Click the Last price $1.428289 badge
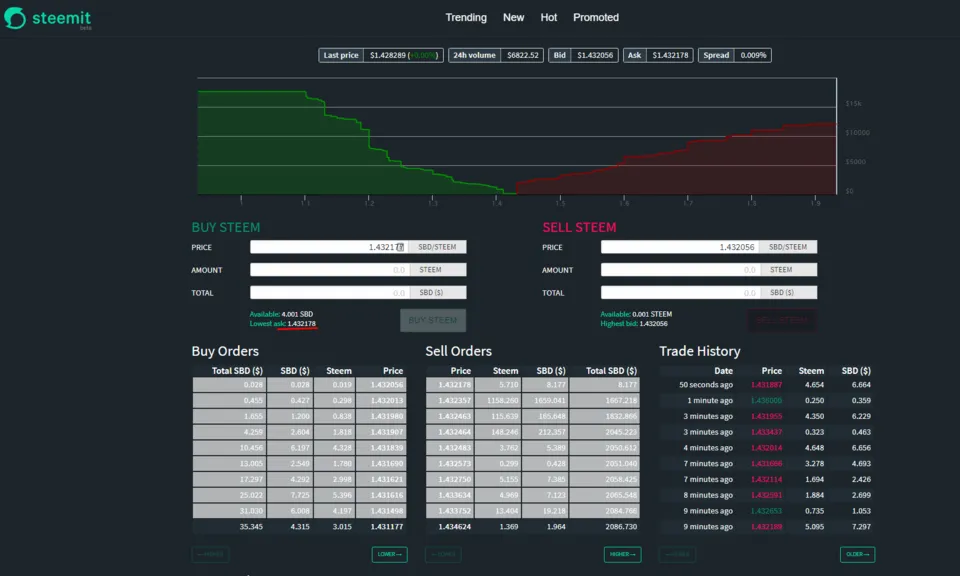Screen dimensions: 960x576 point(381,55)
